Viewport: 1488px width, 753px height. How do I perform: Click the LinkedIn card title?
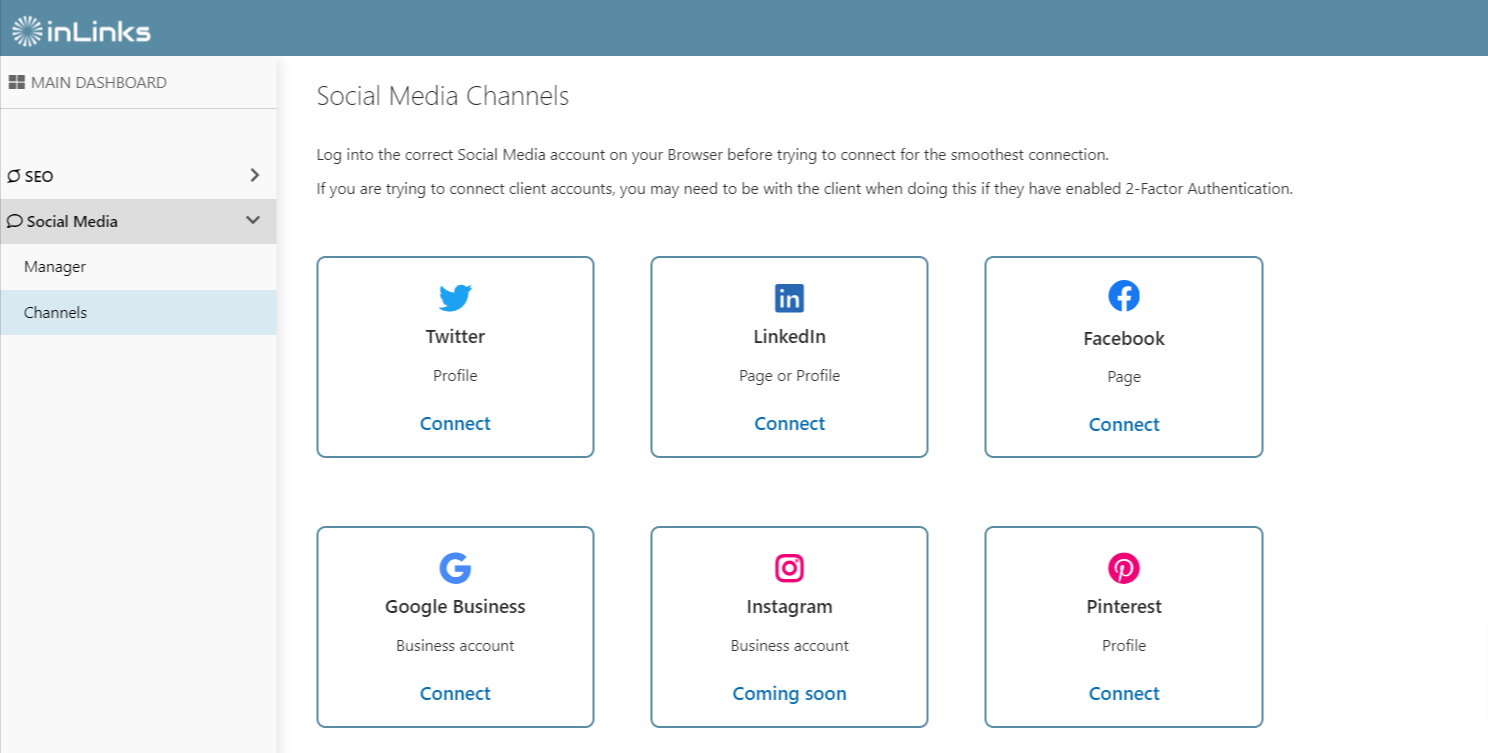(789, 336)
